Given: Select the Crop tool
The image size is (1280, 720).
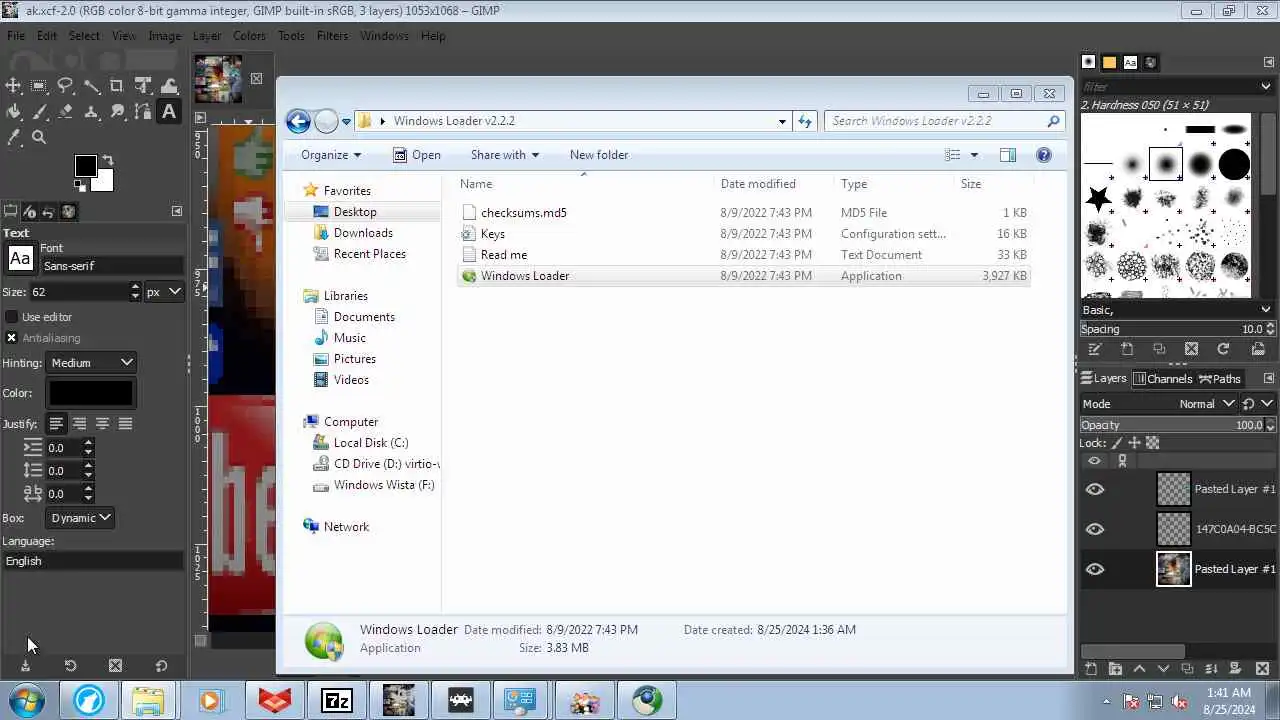Looking at the screenshot, I should (x=117, y=86).
